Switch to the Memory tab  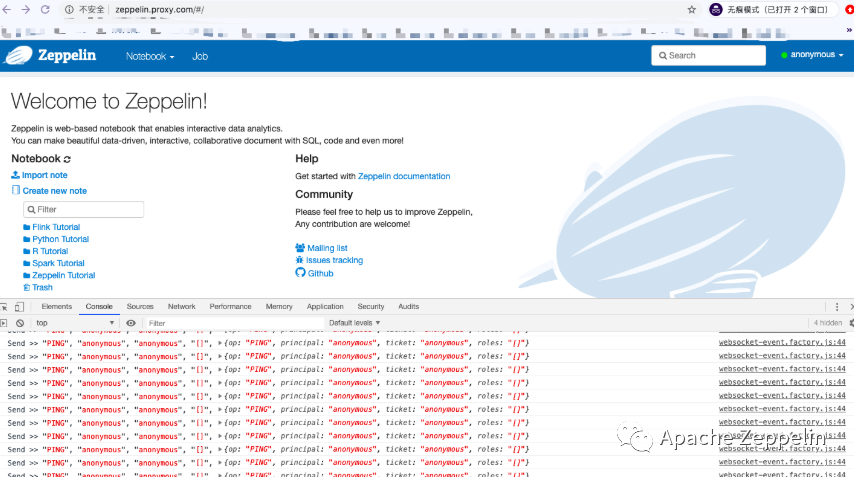click(279, 307)
